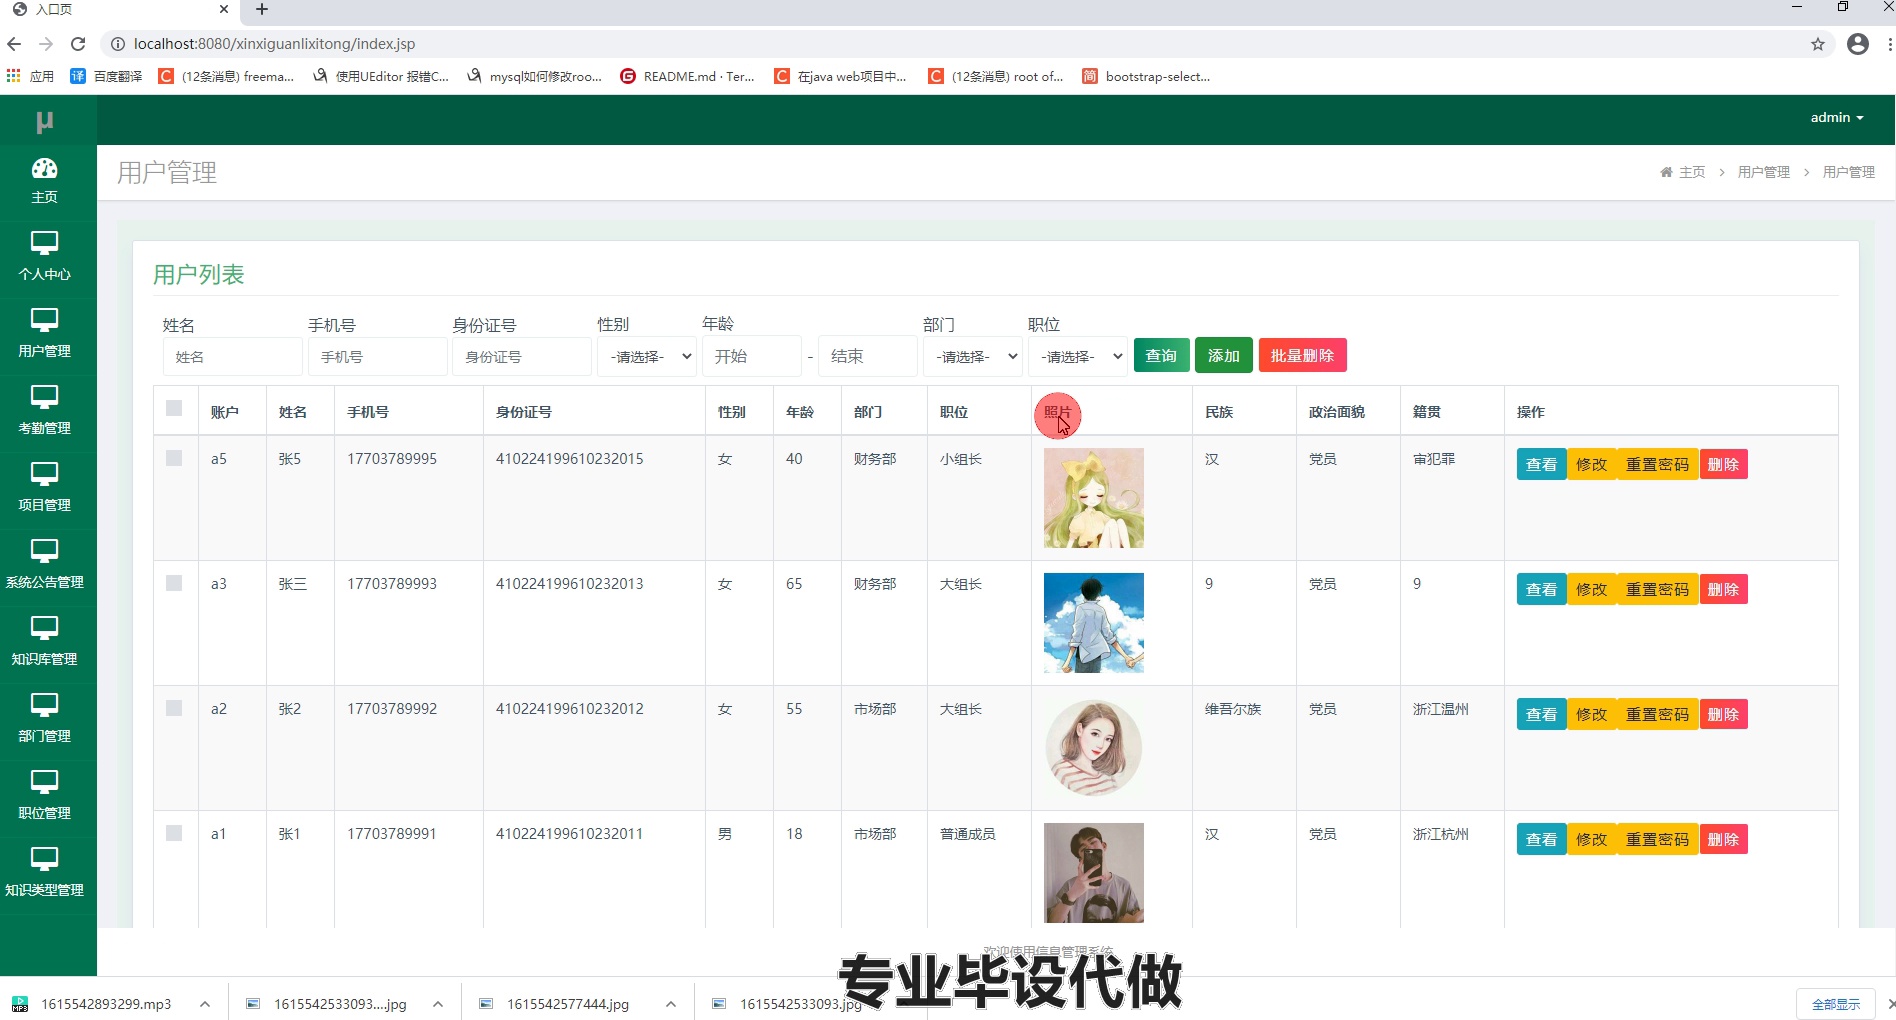The image size is (1896, 1020).
Task: Check the row checkbox for user a2
Action: (175, 707)
